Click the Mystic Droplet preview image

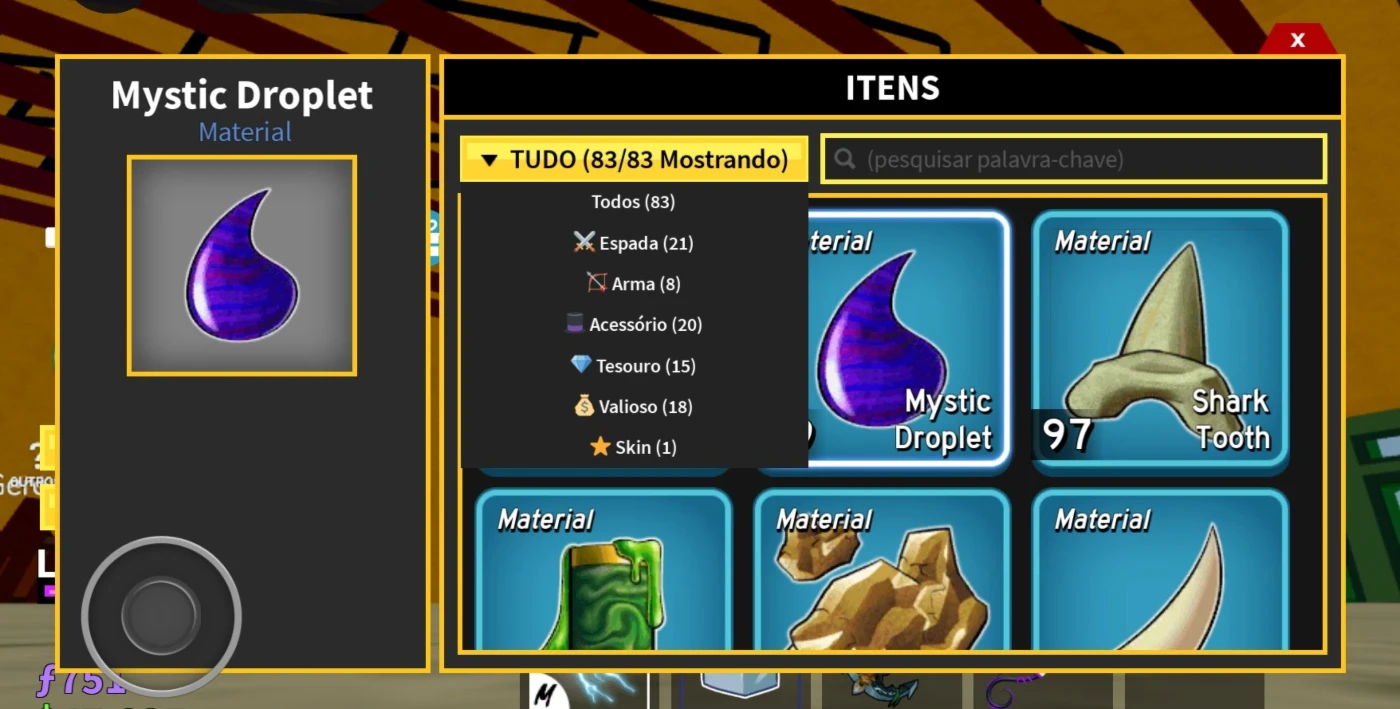[x=242, y=265]
